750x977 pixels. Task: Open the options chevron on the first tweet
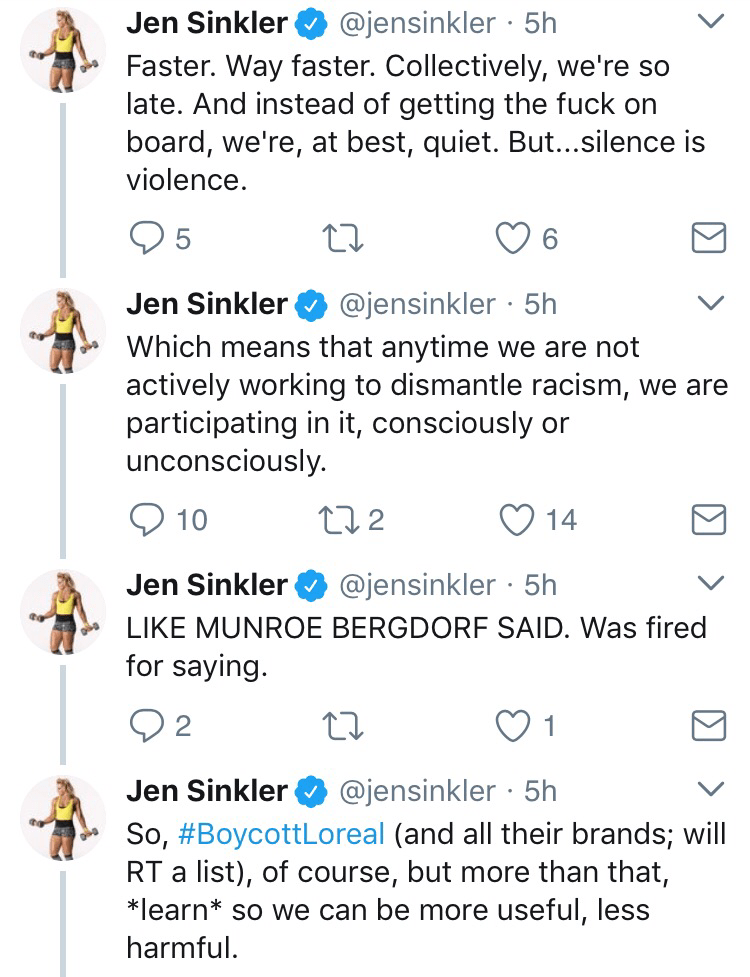tap(710, 22)
